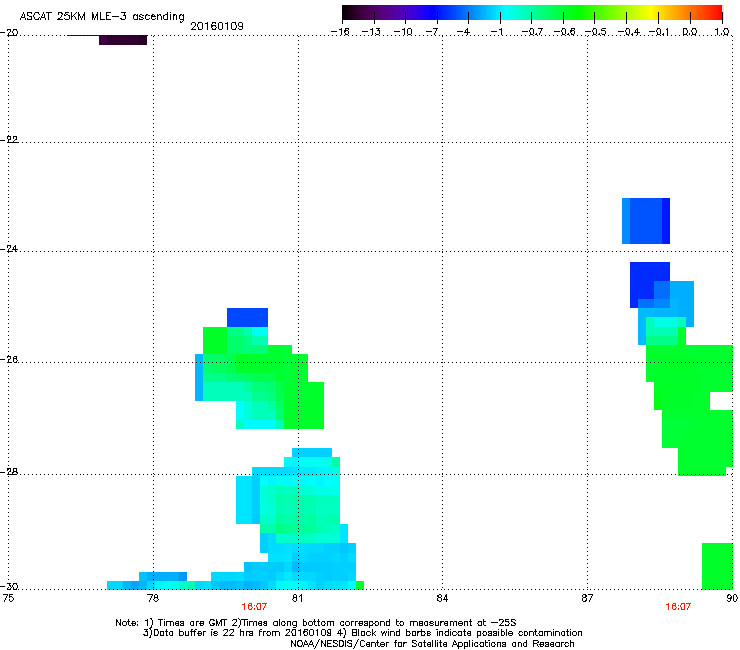Select the -0.1 color bar tick label
Viewport: 740px width, 650px height.
click(x=659, y=32)
